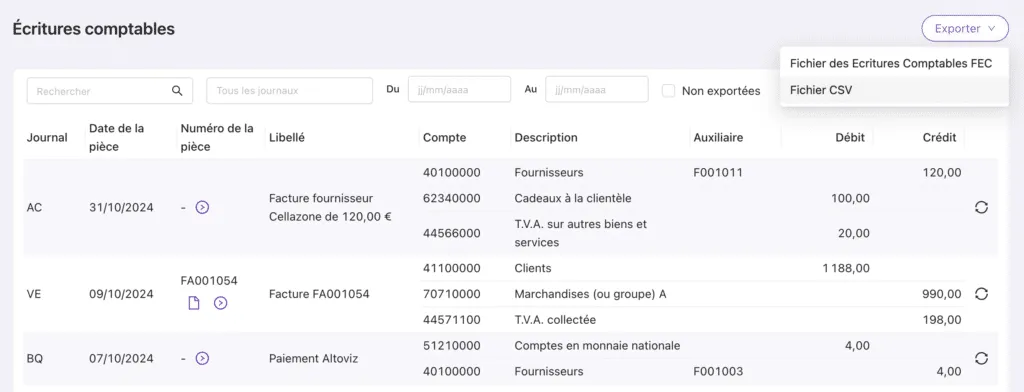The height and width of the screenshot is (392, 1024).
Task: Refresh the BQ Paiement Altoviz entry
Action: click(981, 358)
